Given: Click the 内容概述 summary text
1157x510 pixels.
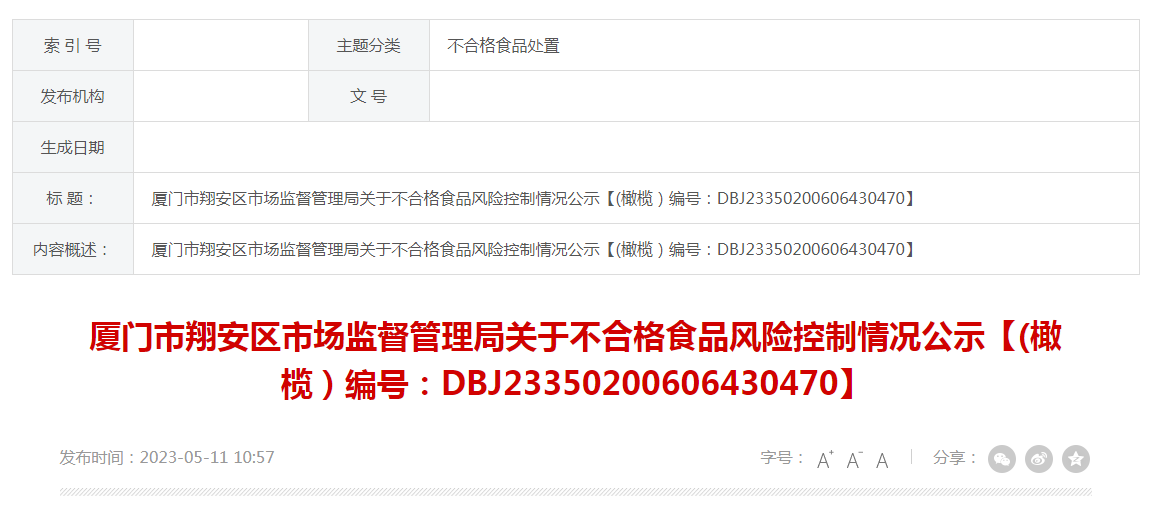Looking at the screenshot, I should 533,249.
